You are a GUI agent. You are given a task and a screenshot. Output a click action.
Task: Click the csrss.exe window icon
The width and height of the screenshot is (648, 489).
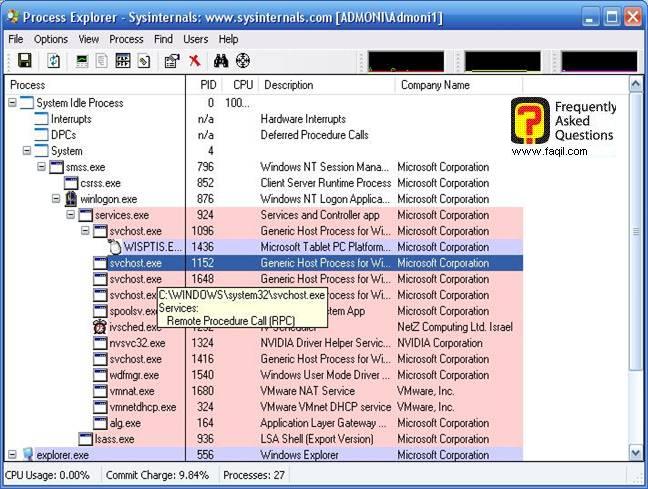pos(71,183)
